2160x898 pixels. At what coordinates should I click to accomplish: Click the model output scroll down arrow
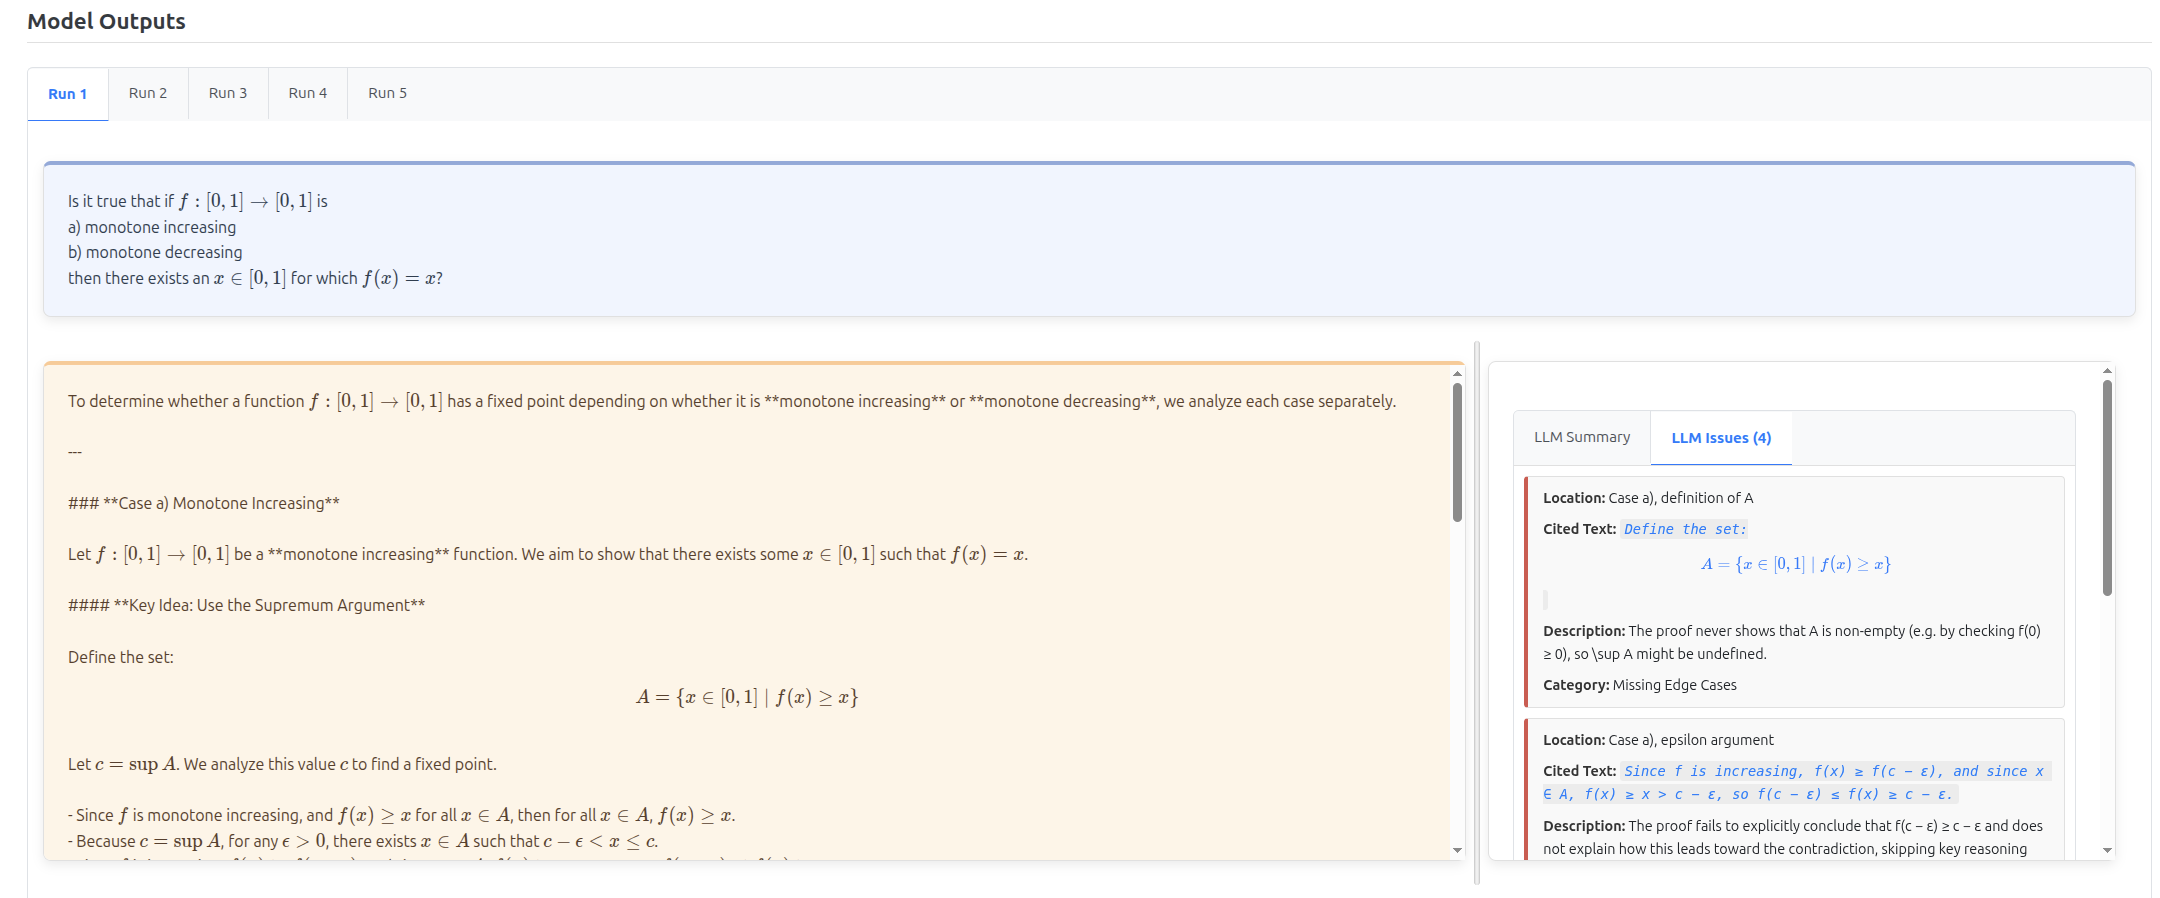1457,850
